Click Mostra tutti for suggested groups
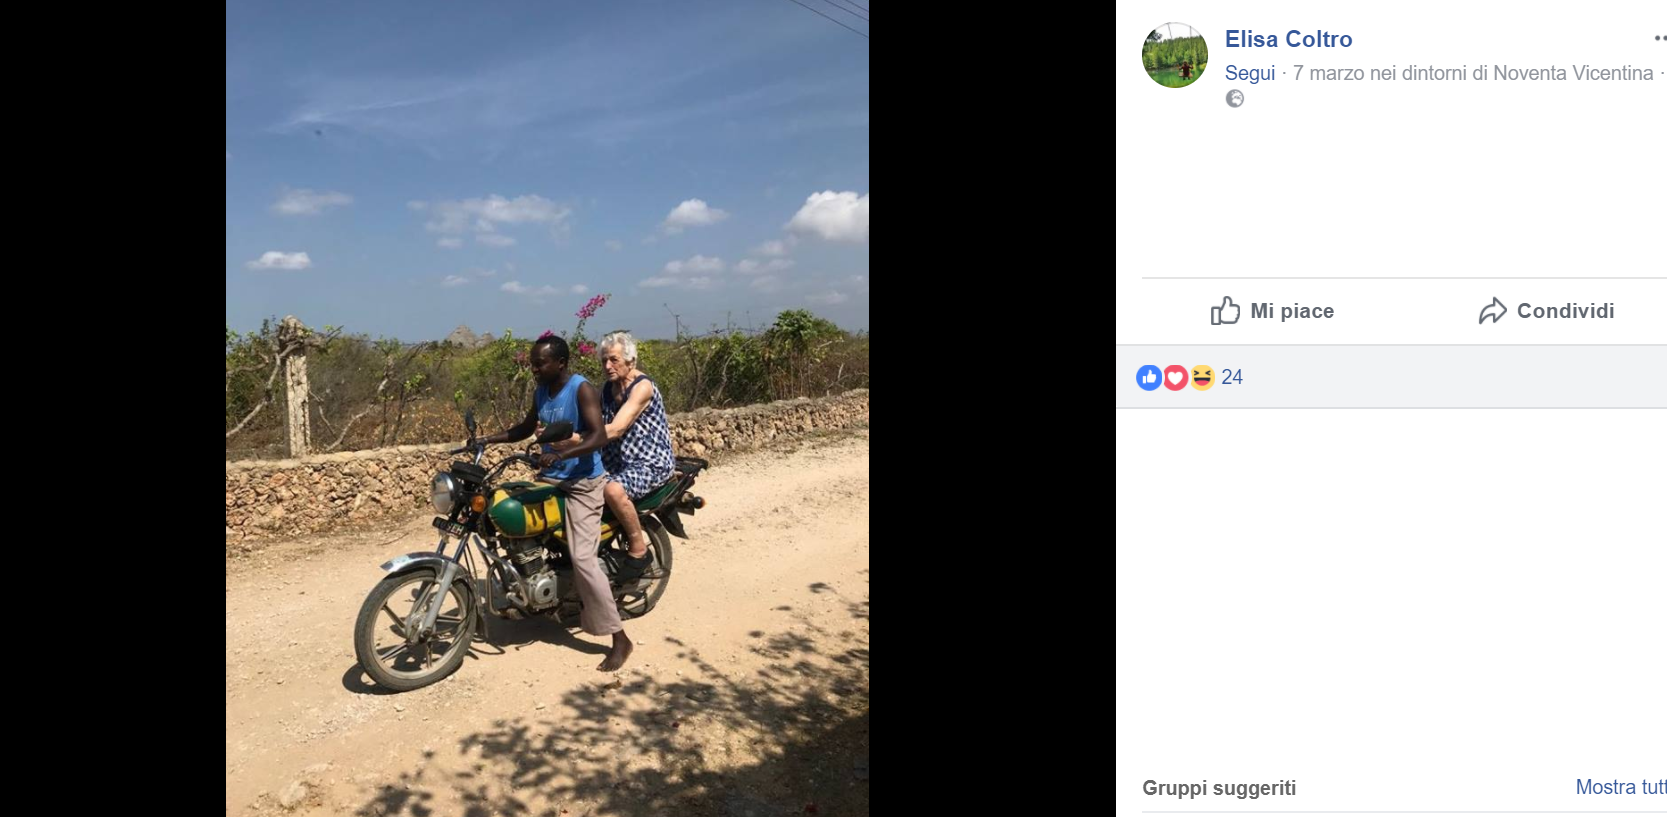1667x817 pixels. click(1620, 787)
